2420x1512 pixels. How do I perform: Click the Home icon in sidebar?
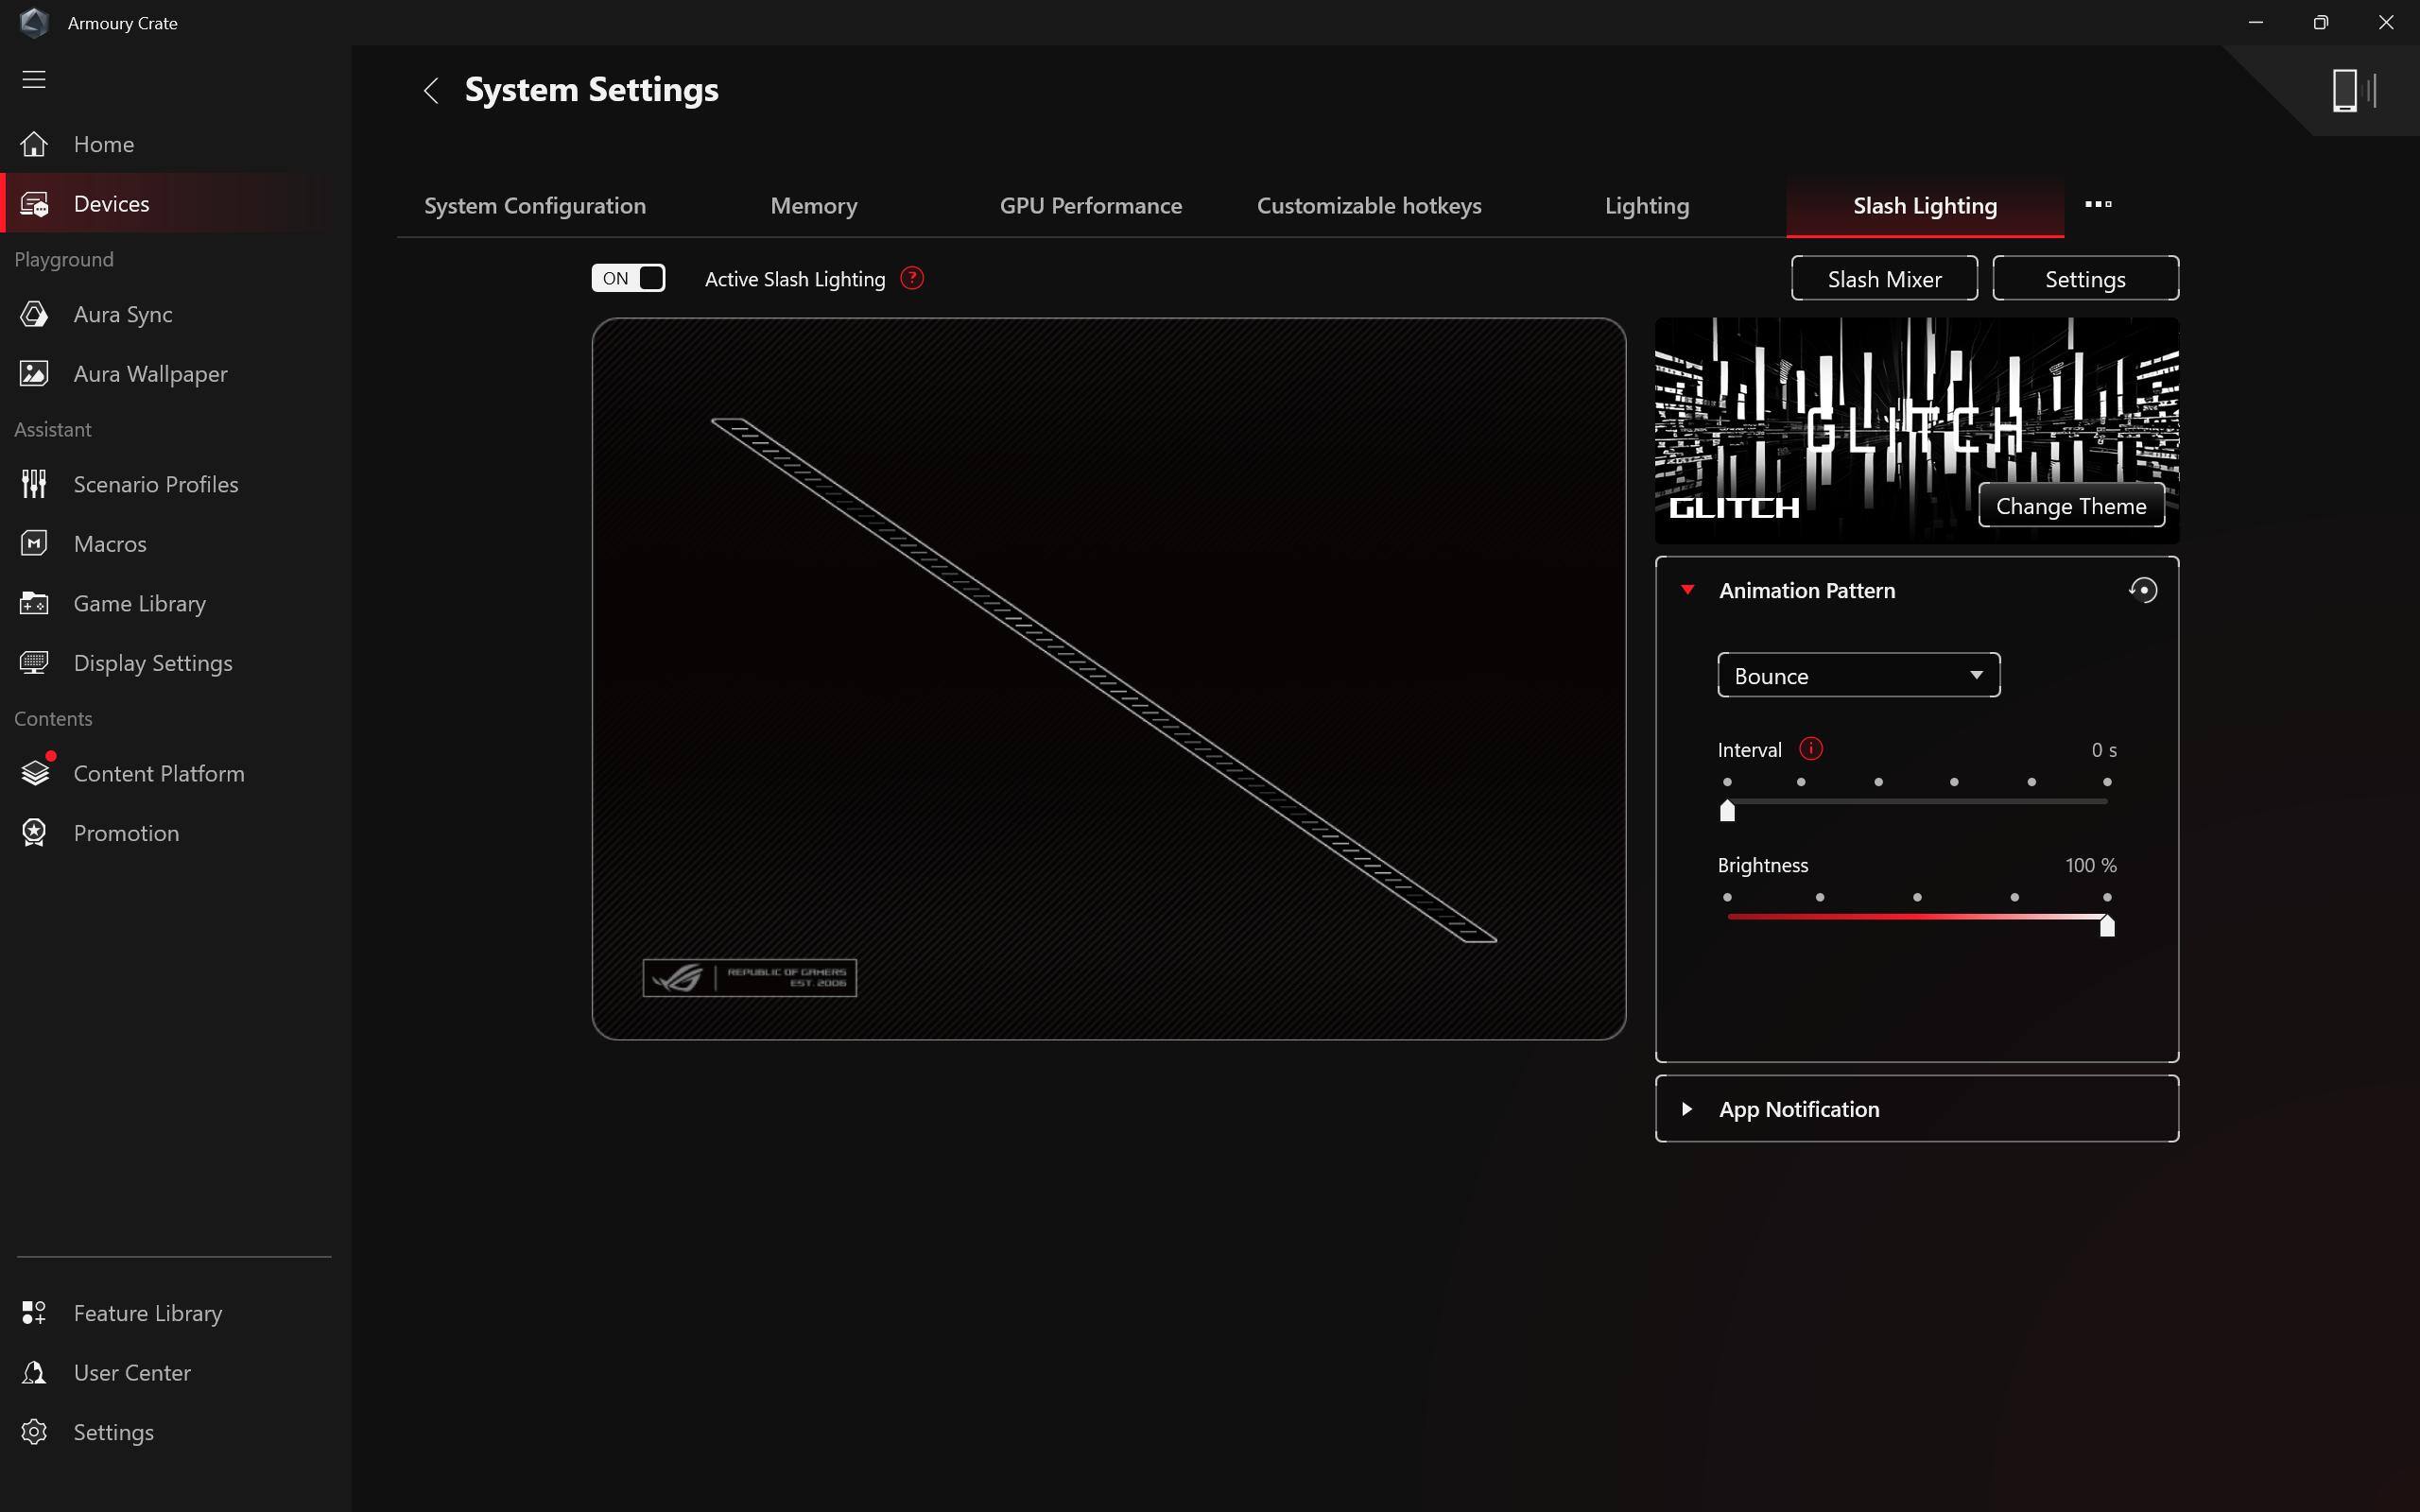pos(34,144)
